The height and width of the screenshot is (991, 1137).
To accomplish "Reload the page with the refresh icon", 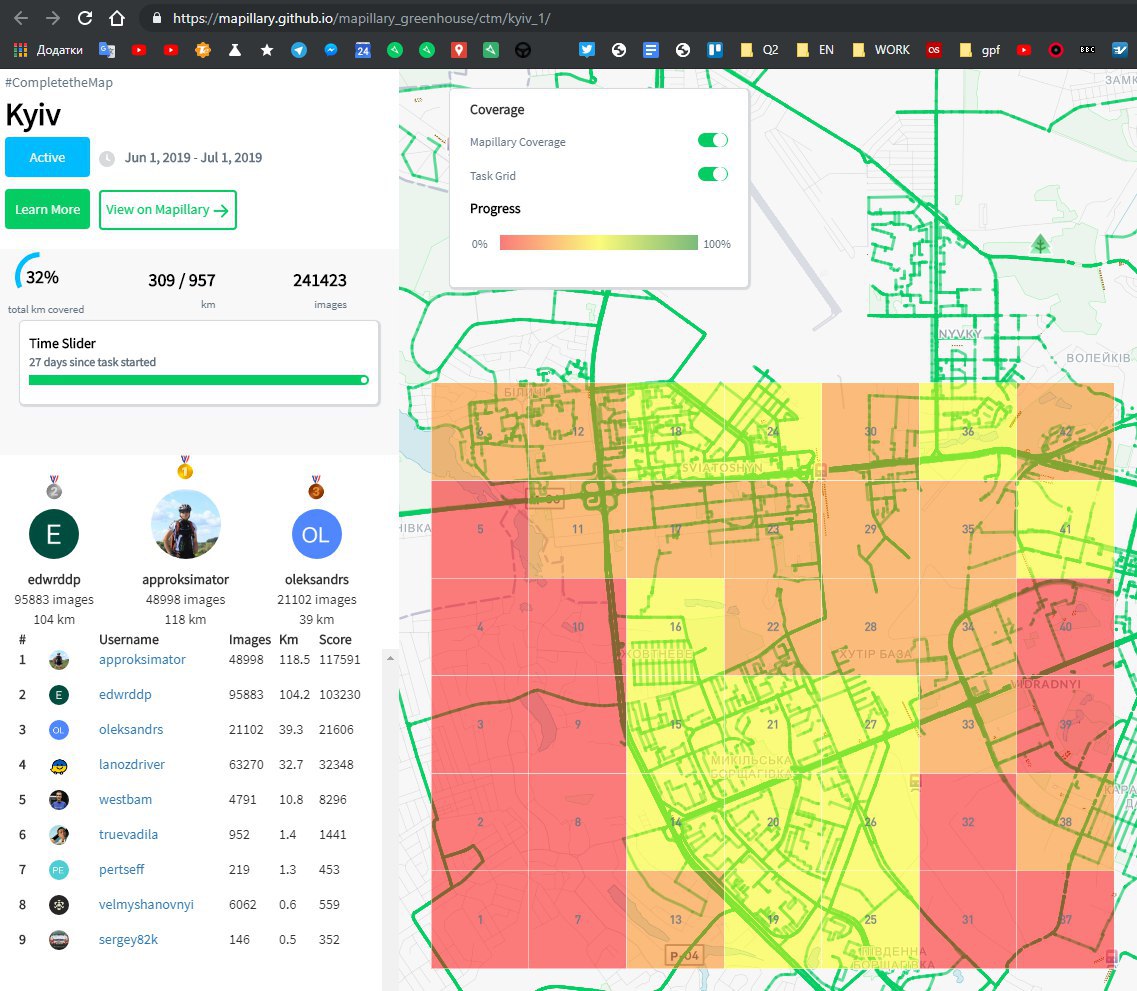I will (85, 18).
